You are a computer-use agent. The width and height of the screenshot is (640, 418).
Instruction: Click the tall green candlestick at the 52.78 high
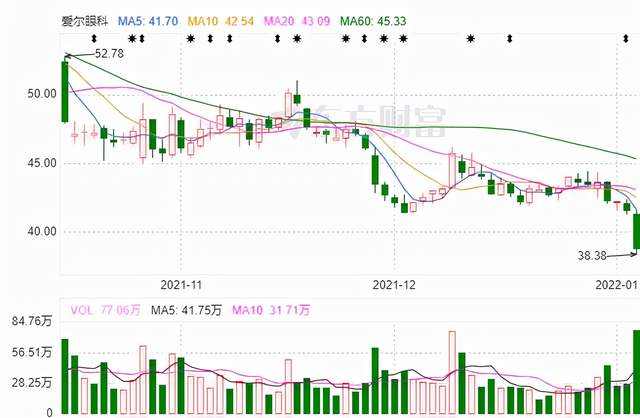click(65, 91)
